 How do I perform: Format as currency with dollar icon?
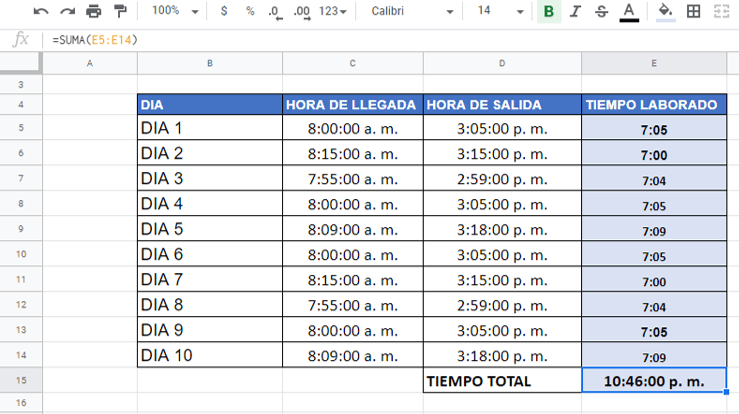click(224, 11)
